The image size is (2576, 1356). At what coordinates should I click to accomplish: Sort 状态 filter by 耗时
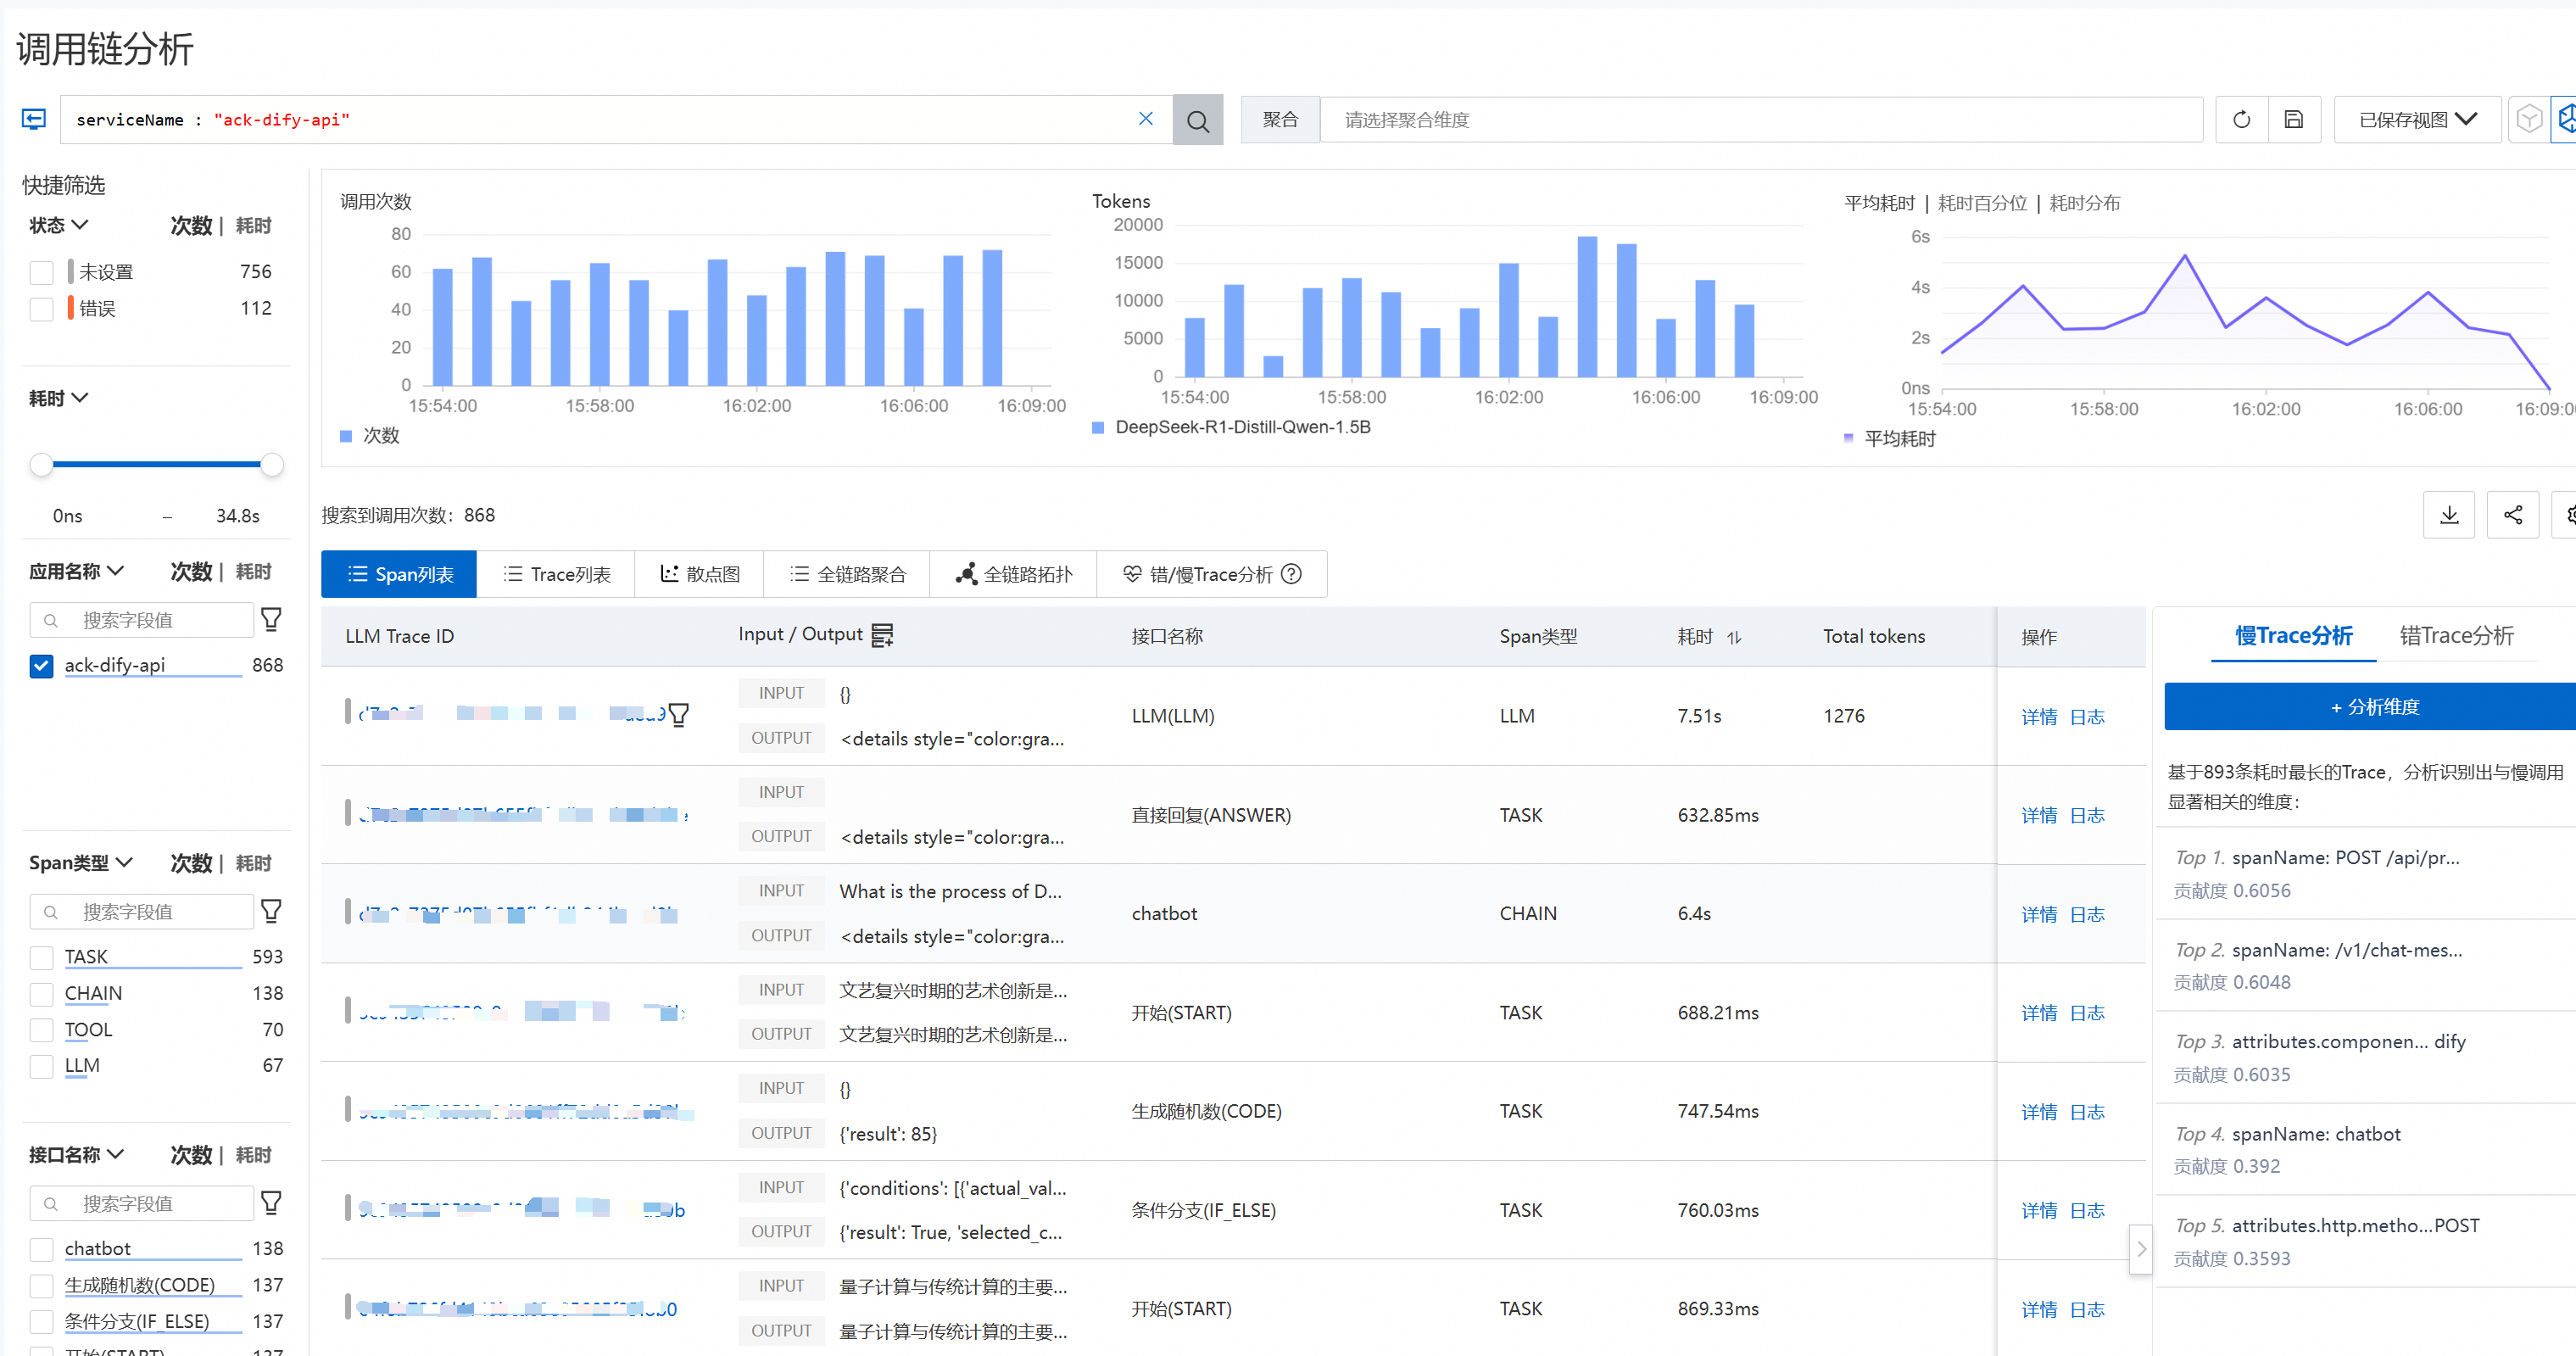pyautogui.click(x=253, y=226)
